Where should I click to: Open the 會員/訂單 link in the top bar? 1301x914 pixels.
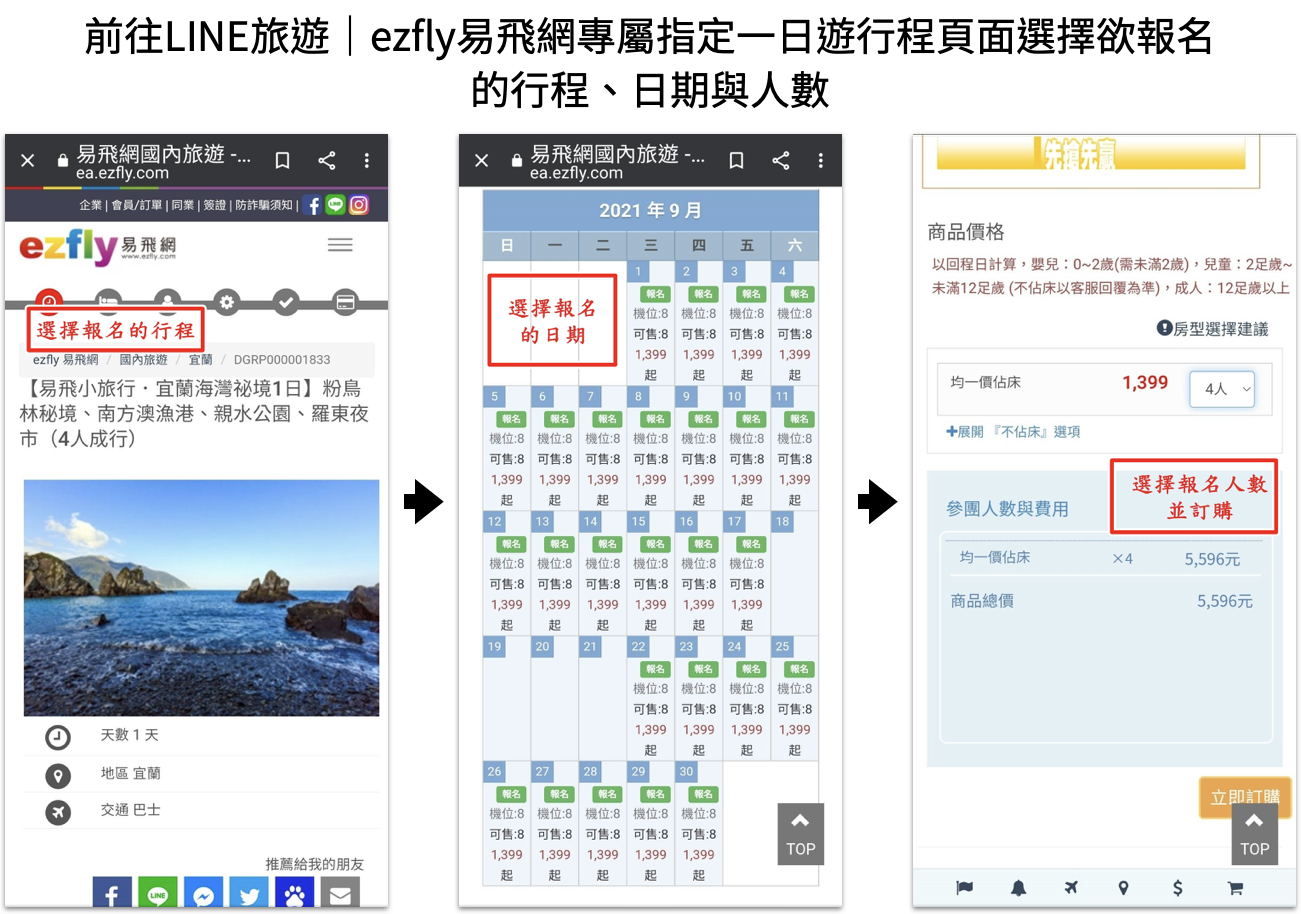click(x=135, y=205)
